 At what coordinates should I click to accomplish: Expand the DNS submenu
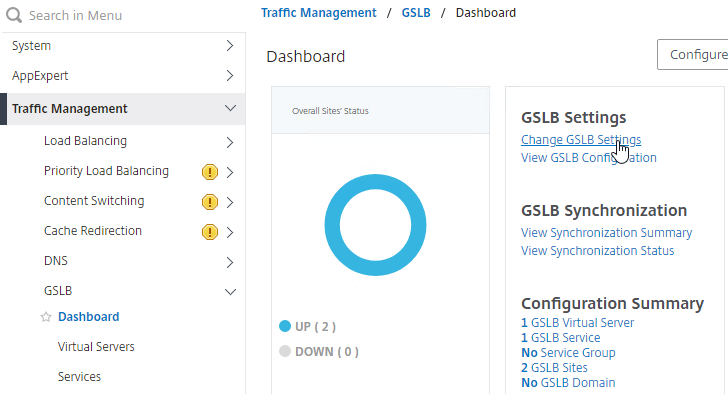click(230, 262)
